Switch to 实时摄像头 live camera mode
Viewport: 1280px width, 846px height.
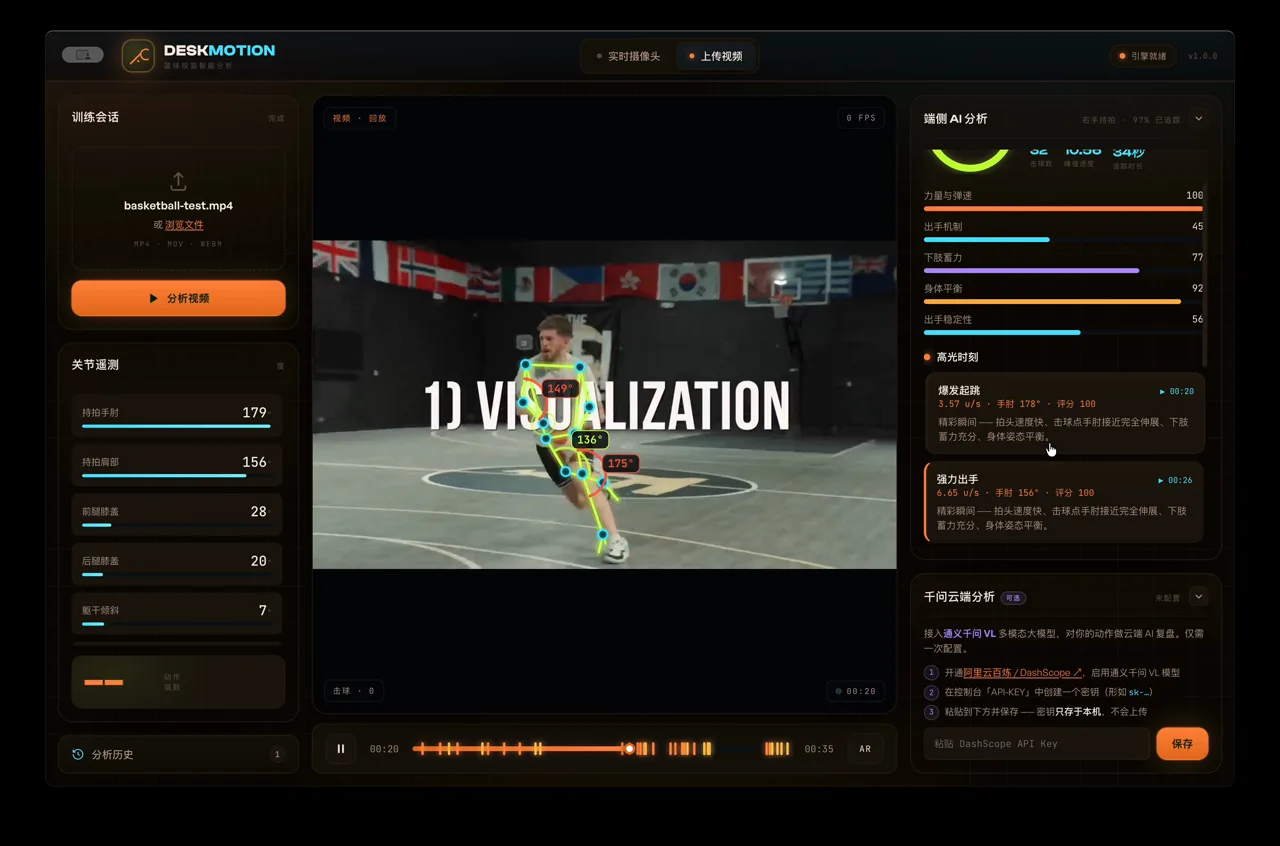(628, 56)
